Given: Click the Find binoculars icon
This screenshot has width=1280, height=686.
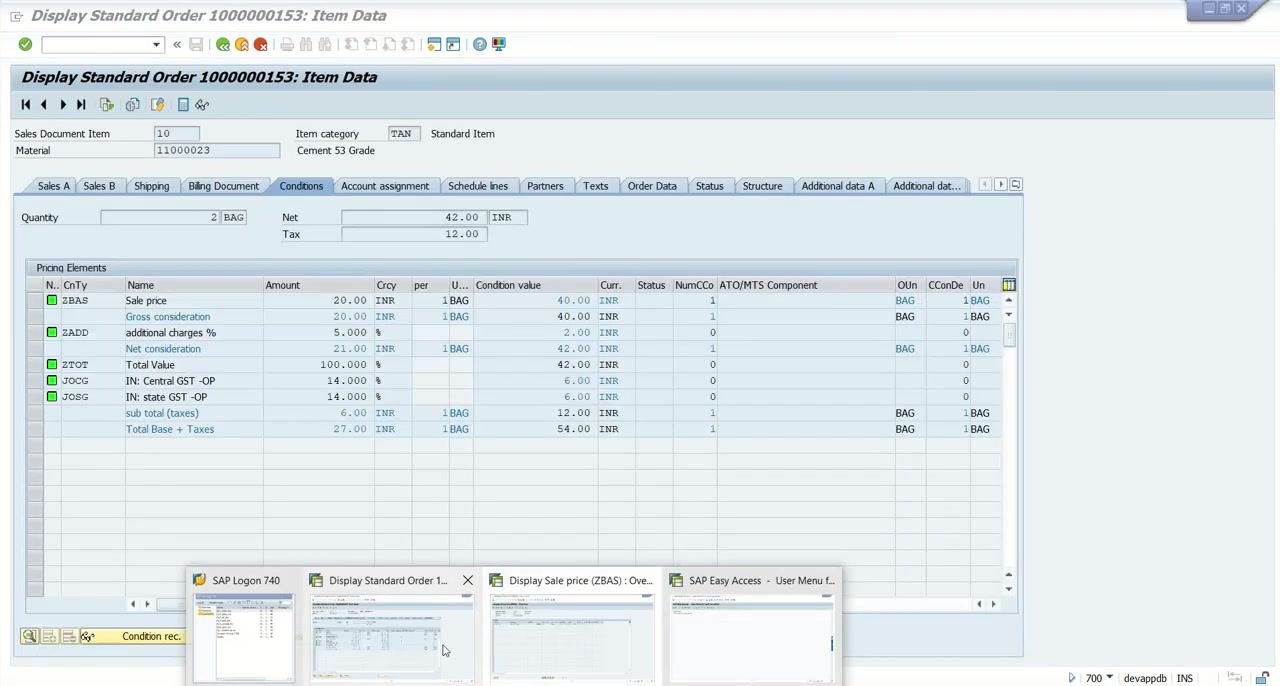Looking at the screenshot, I should 306,44.
